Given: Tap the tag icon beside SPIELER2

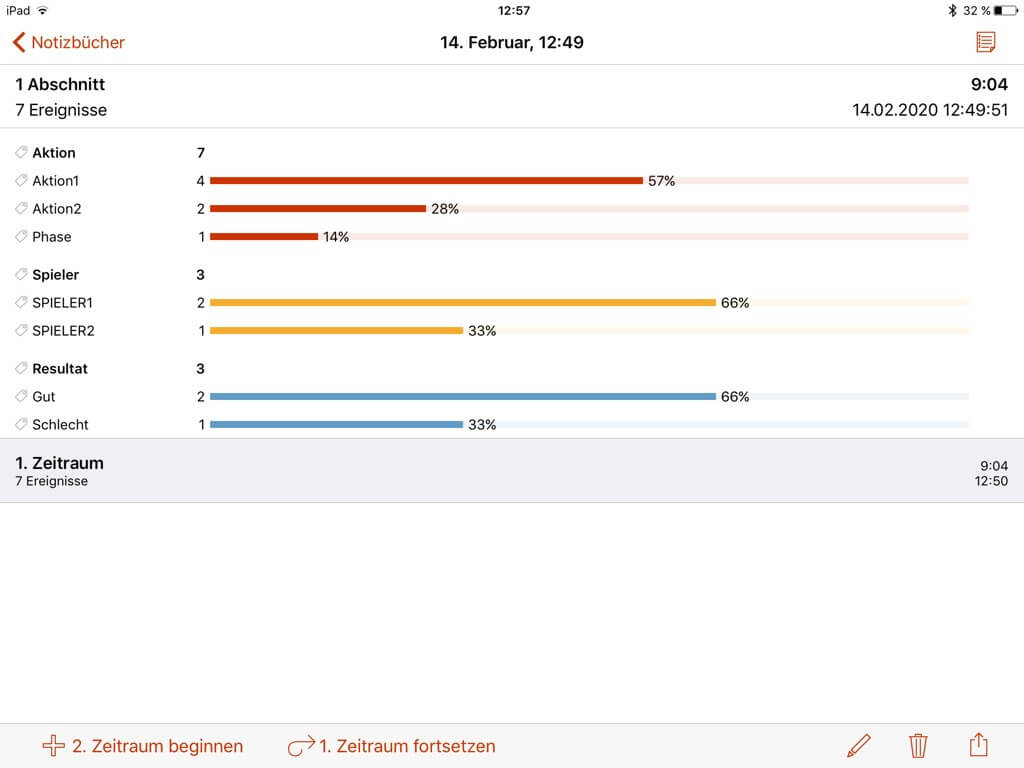Looking at the screenshot, I should click(22, 330).
